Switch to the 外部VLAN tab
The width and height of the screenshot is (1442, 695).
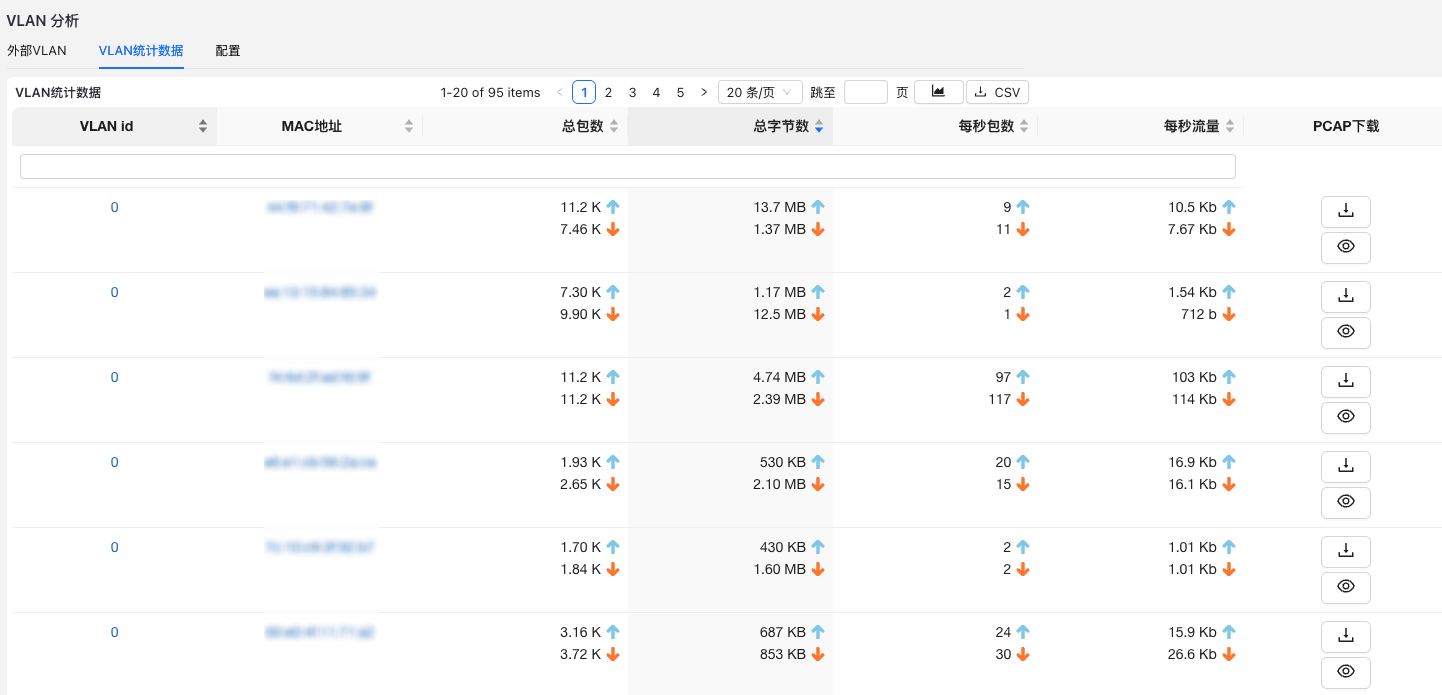(x=37, y=50)
